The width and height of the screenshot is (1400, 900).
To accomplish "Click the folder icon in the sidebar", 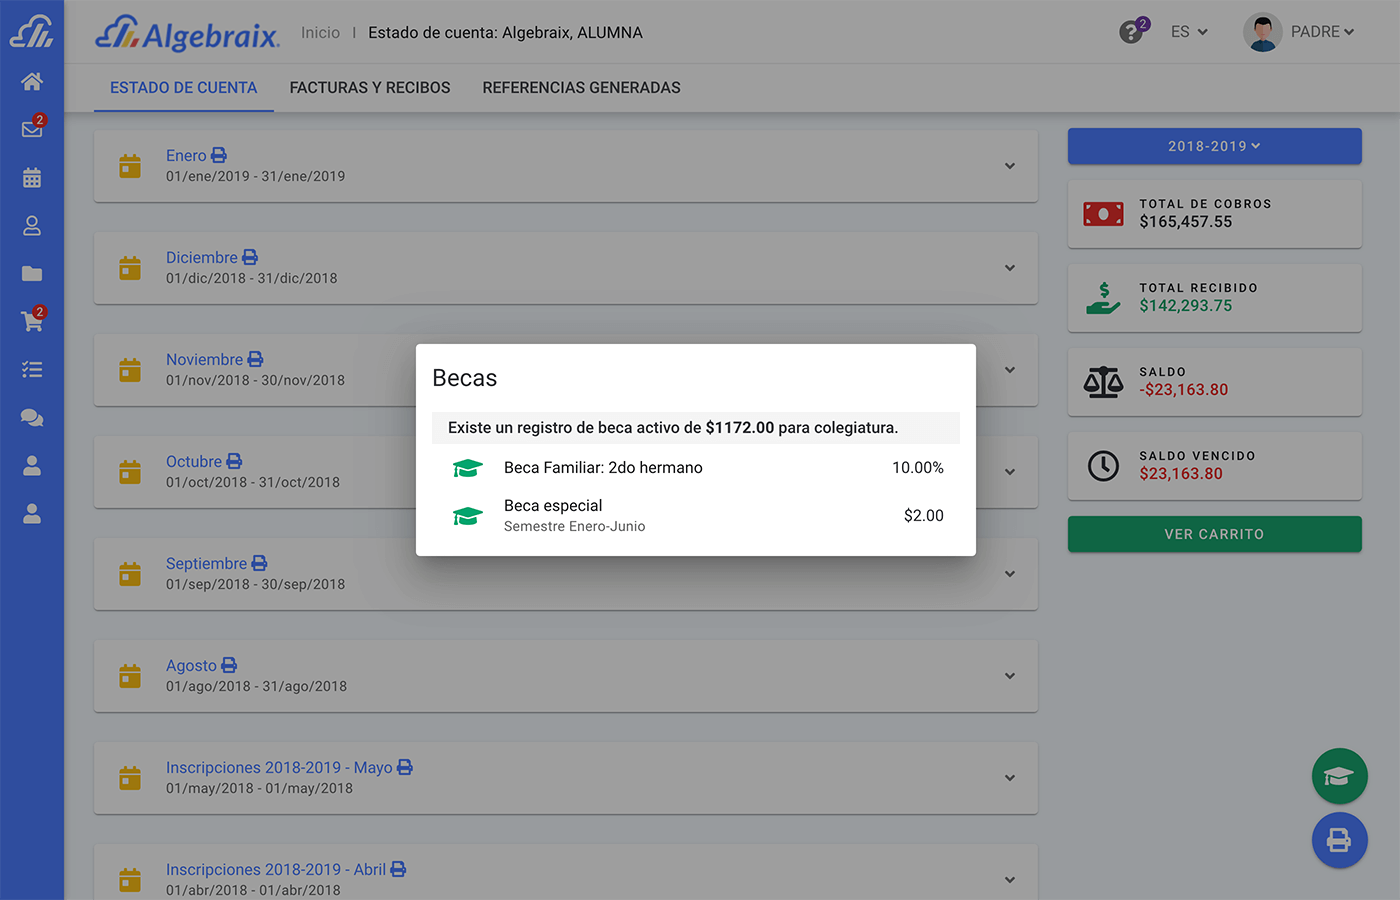I will [x=32, y=274].
